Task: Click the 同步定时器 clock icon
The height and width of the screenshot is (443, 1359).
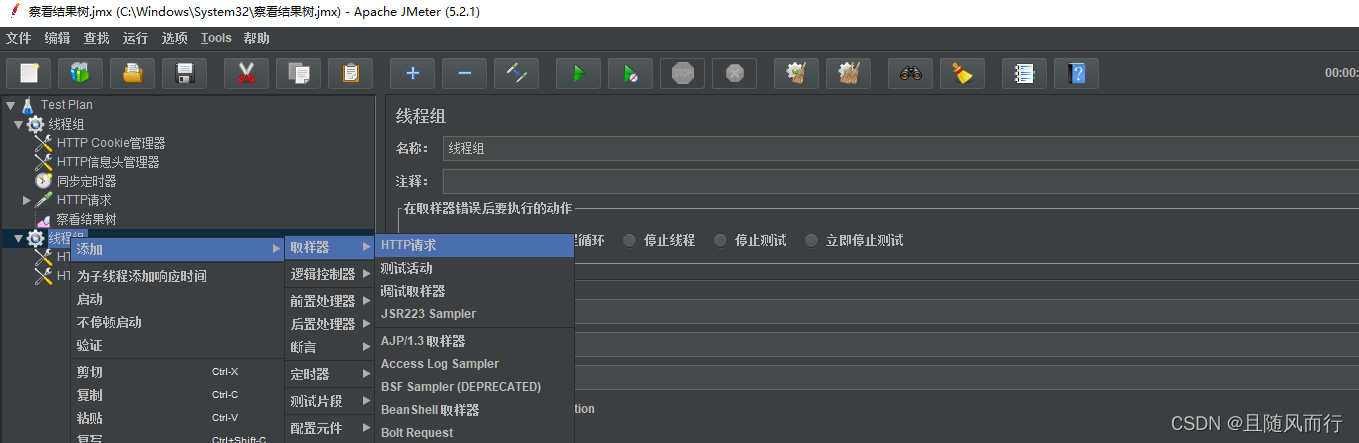Action: coord(43,181)
